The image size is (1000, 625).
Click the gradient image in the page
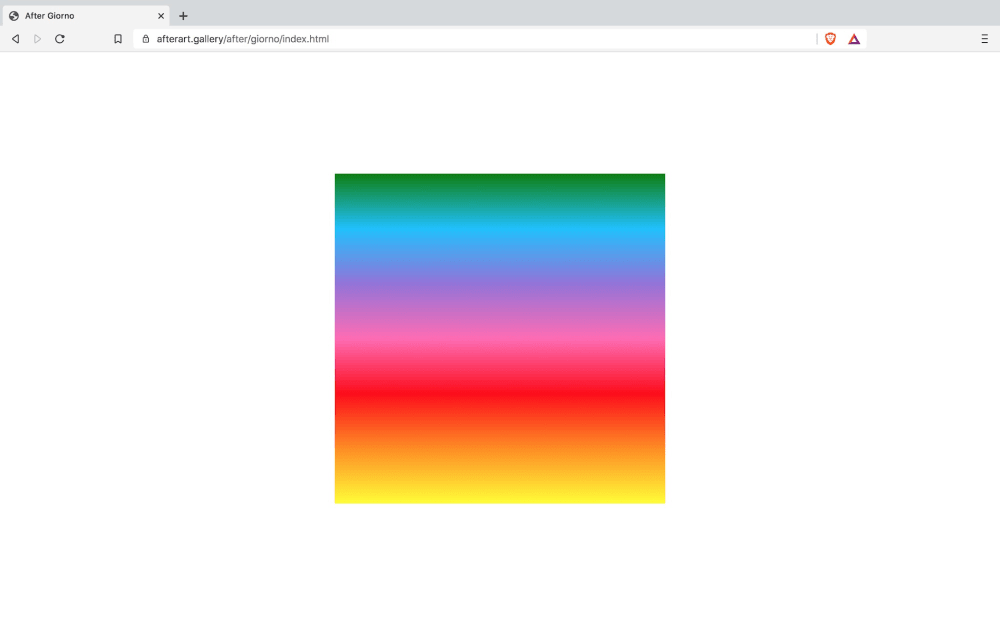(x=500, y=337)
